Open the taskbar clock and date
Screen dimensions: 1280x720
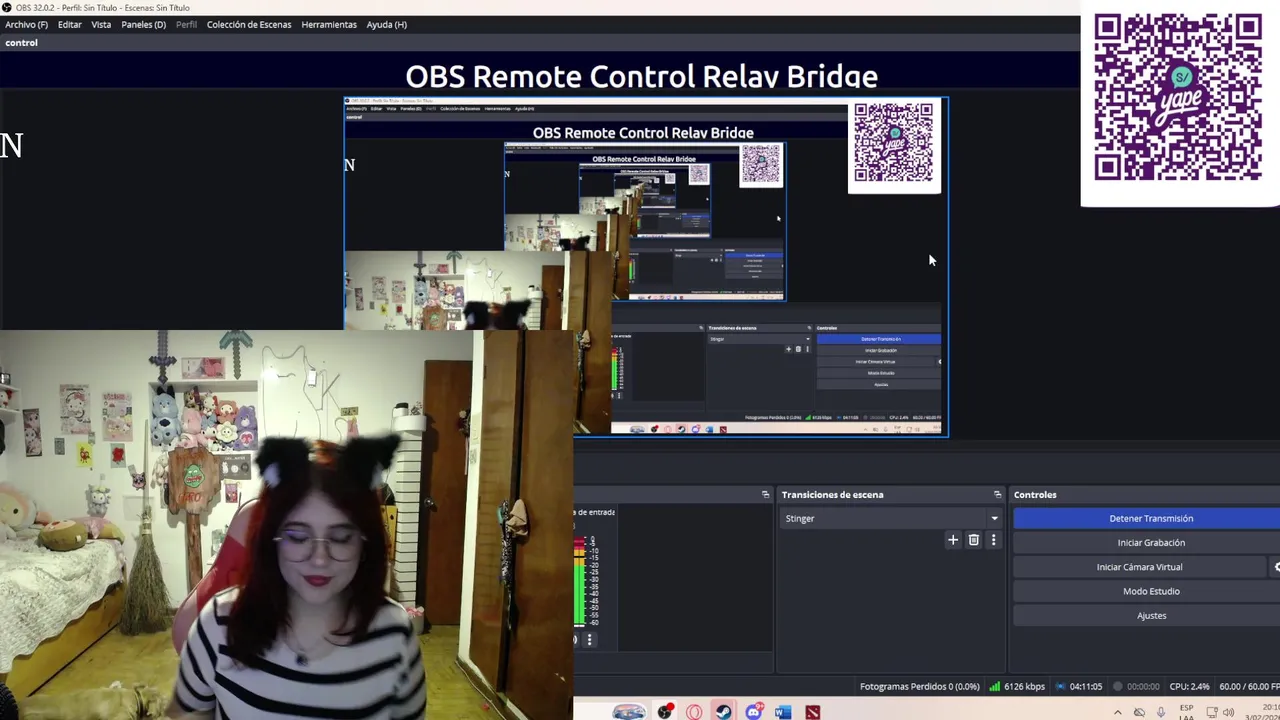point(1260,712)
